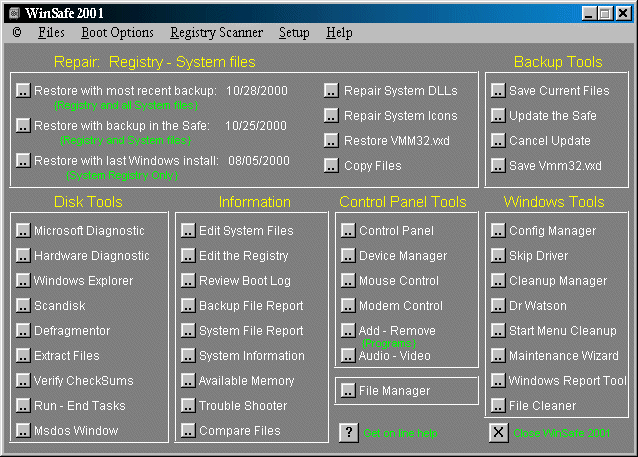
Task: Open the Registry Scanner menu
Action: [x=216, y=33]
